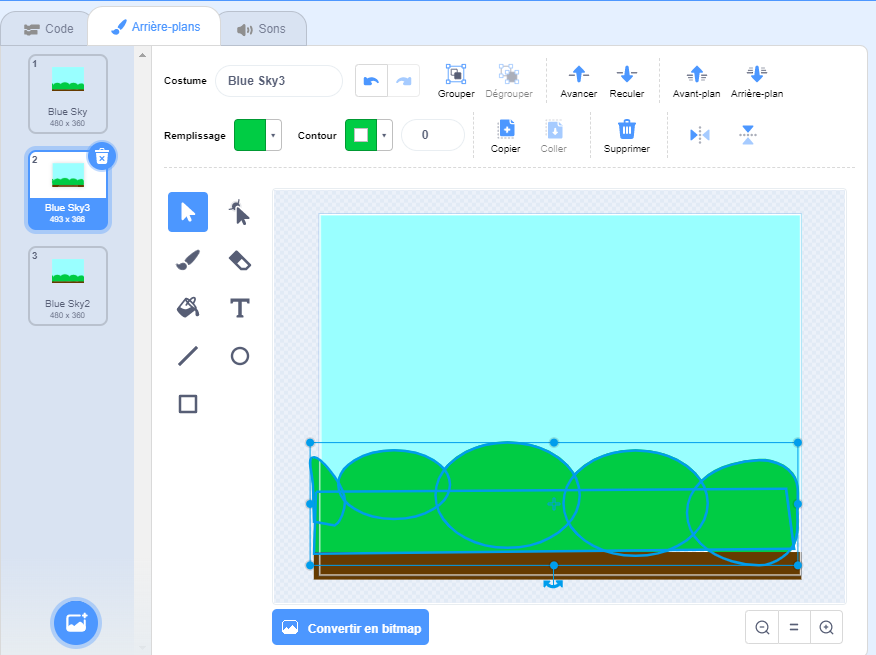Click Convertir en bitmap button
The image size is (876, 655).
(x=350, y=628)
